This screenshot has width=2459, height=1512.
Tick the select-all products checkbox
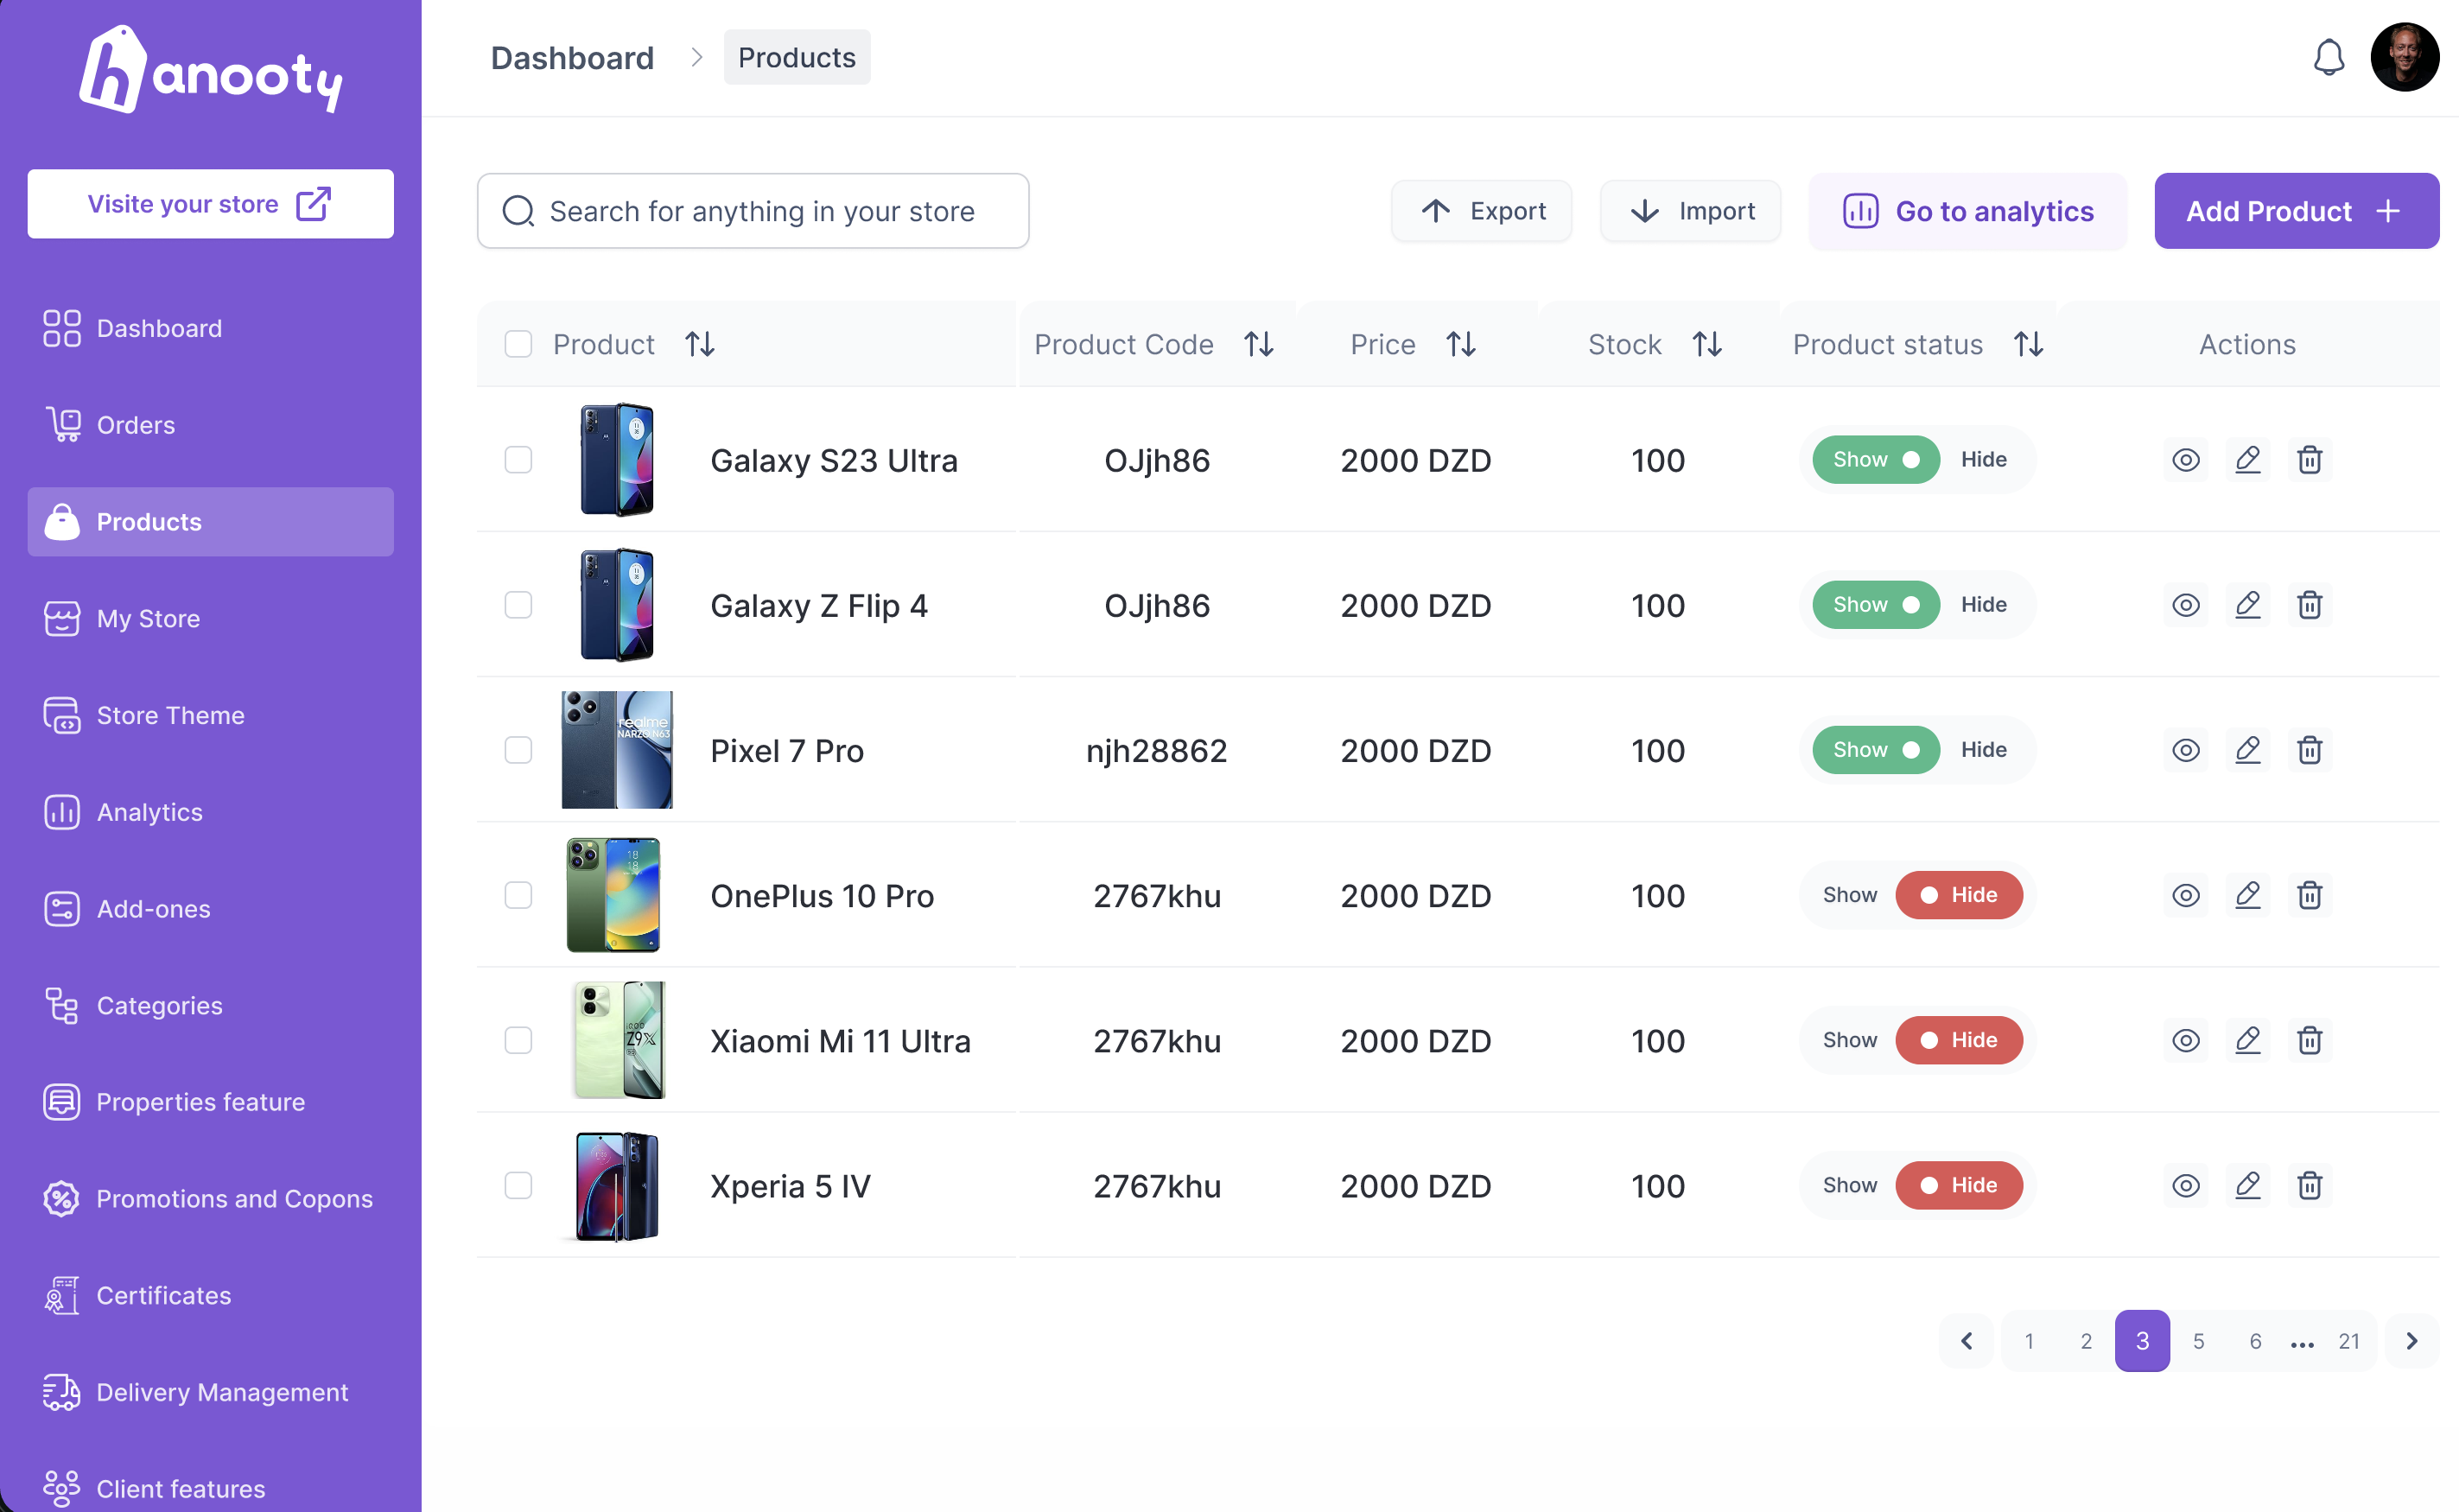tap(518, 344)
